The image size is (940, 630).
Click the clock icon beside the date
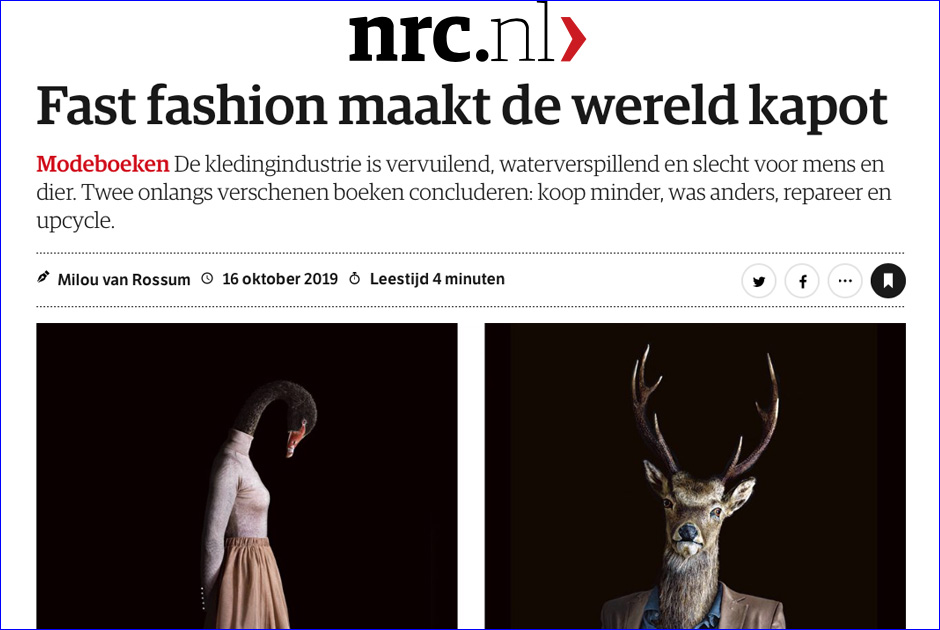tap(207, 278)
